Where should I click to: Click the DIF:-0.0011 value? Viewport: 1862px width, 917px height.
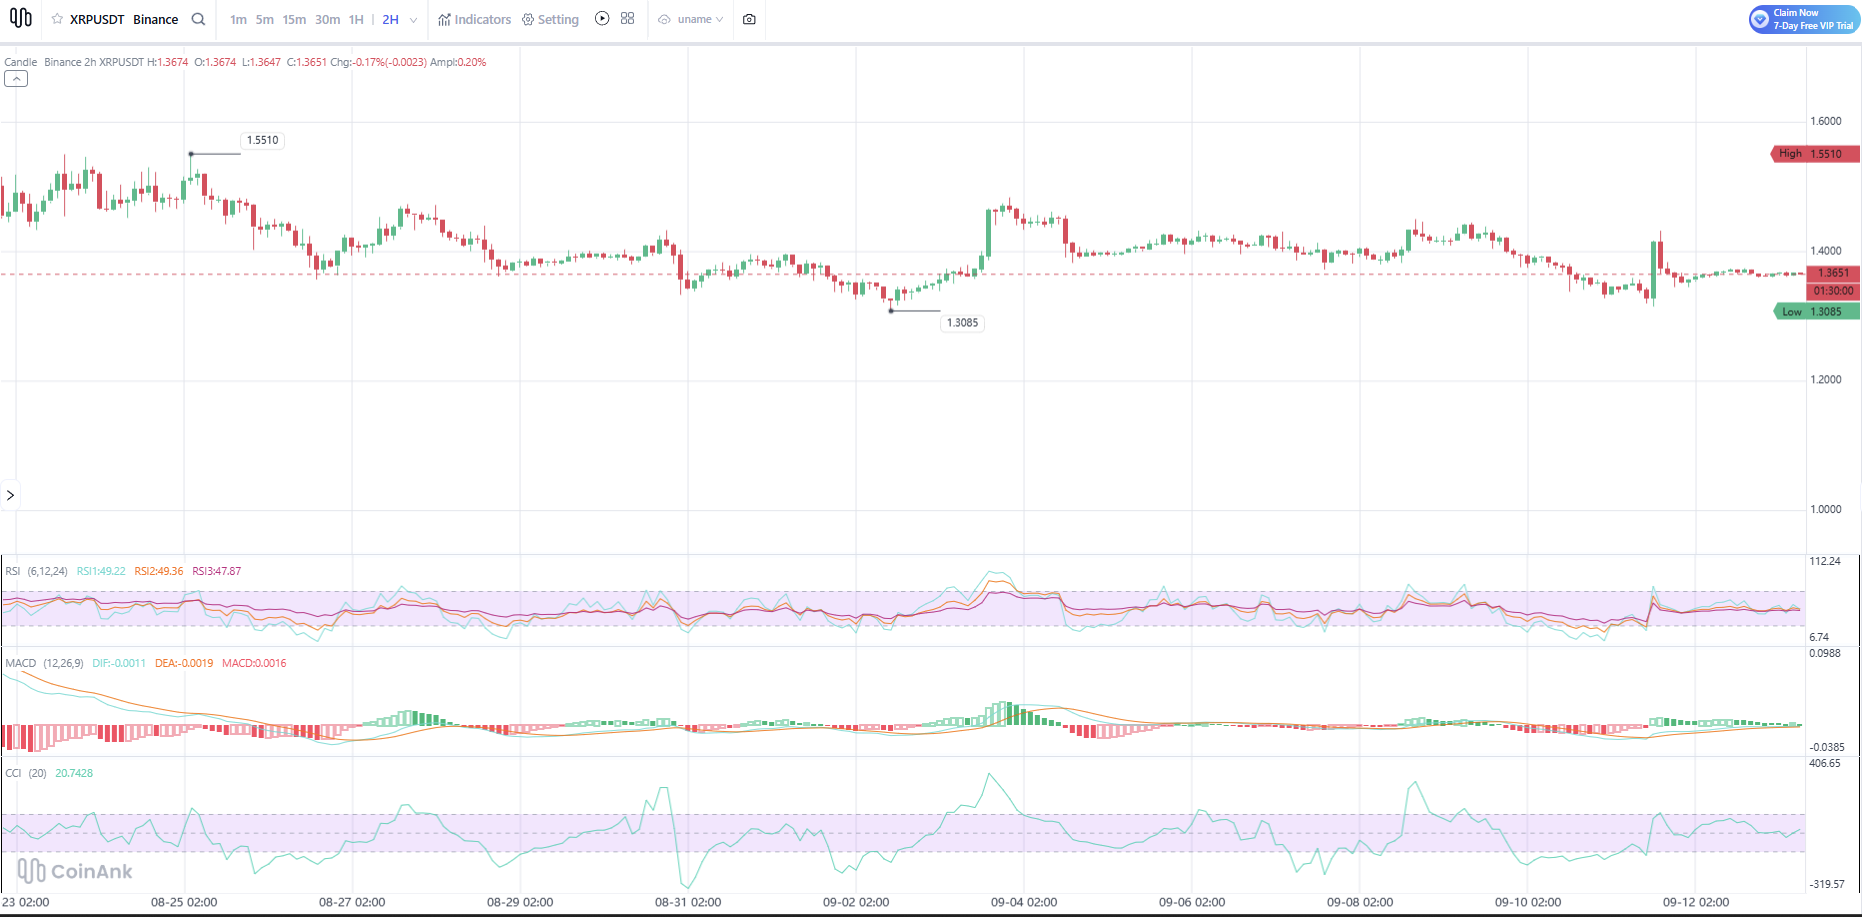[119, 663]
